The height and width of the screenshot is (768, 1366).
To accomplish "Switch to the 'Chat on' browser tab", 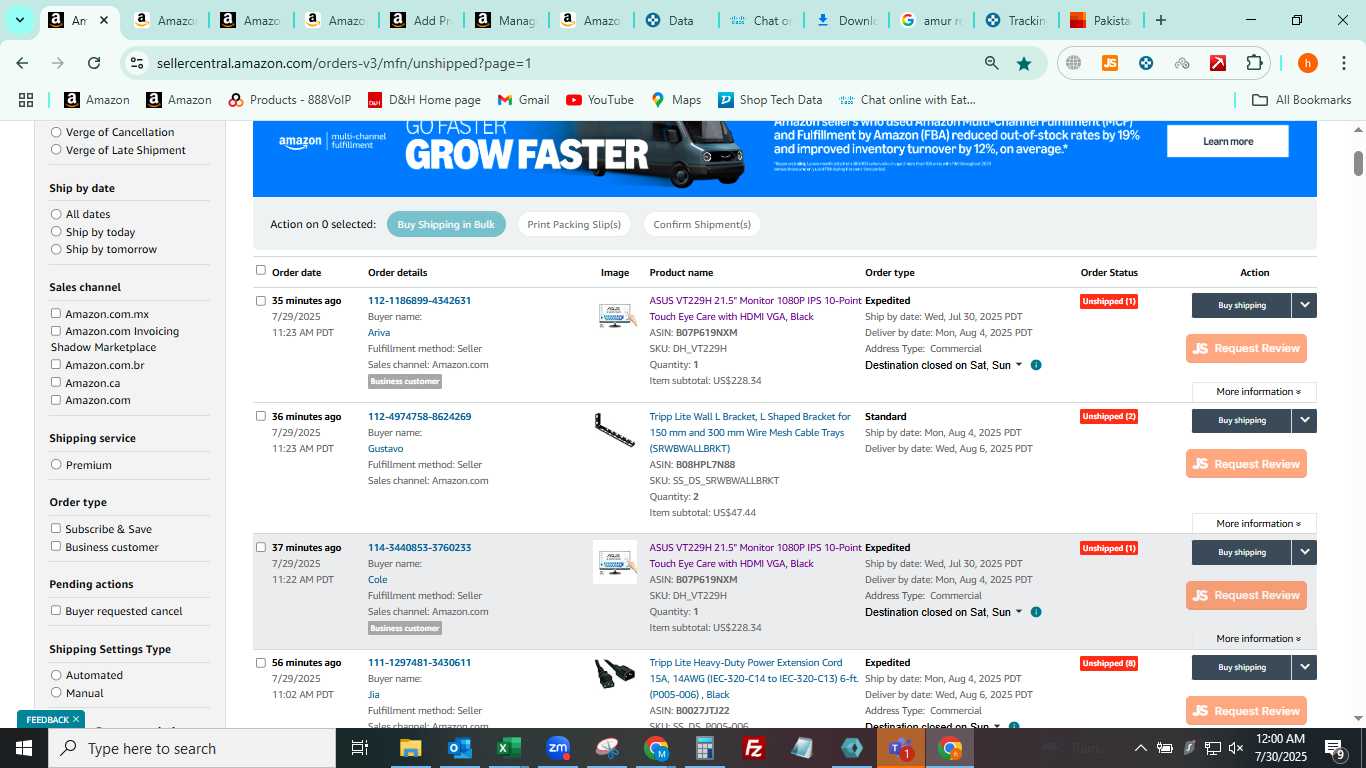I will 762,20.
